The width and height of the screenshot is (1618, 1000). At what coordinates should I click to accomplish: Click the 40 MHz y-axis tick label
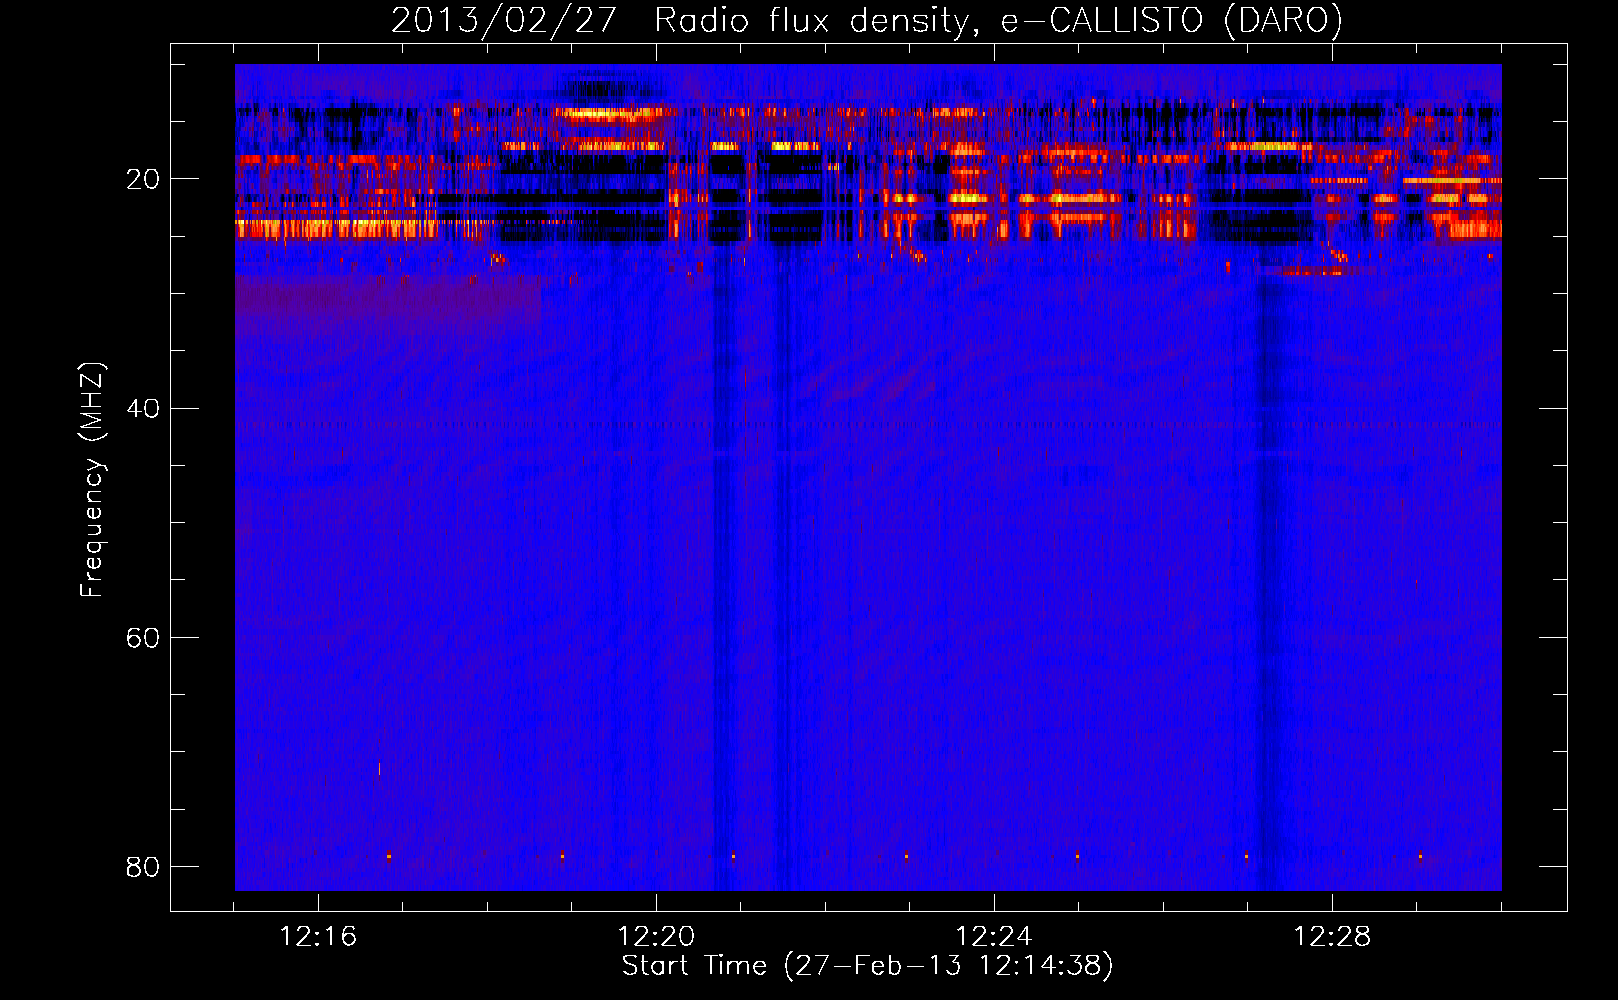pyautogui.click(x=143, y=408)
